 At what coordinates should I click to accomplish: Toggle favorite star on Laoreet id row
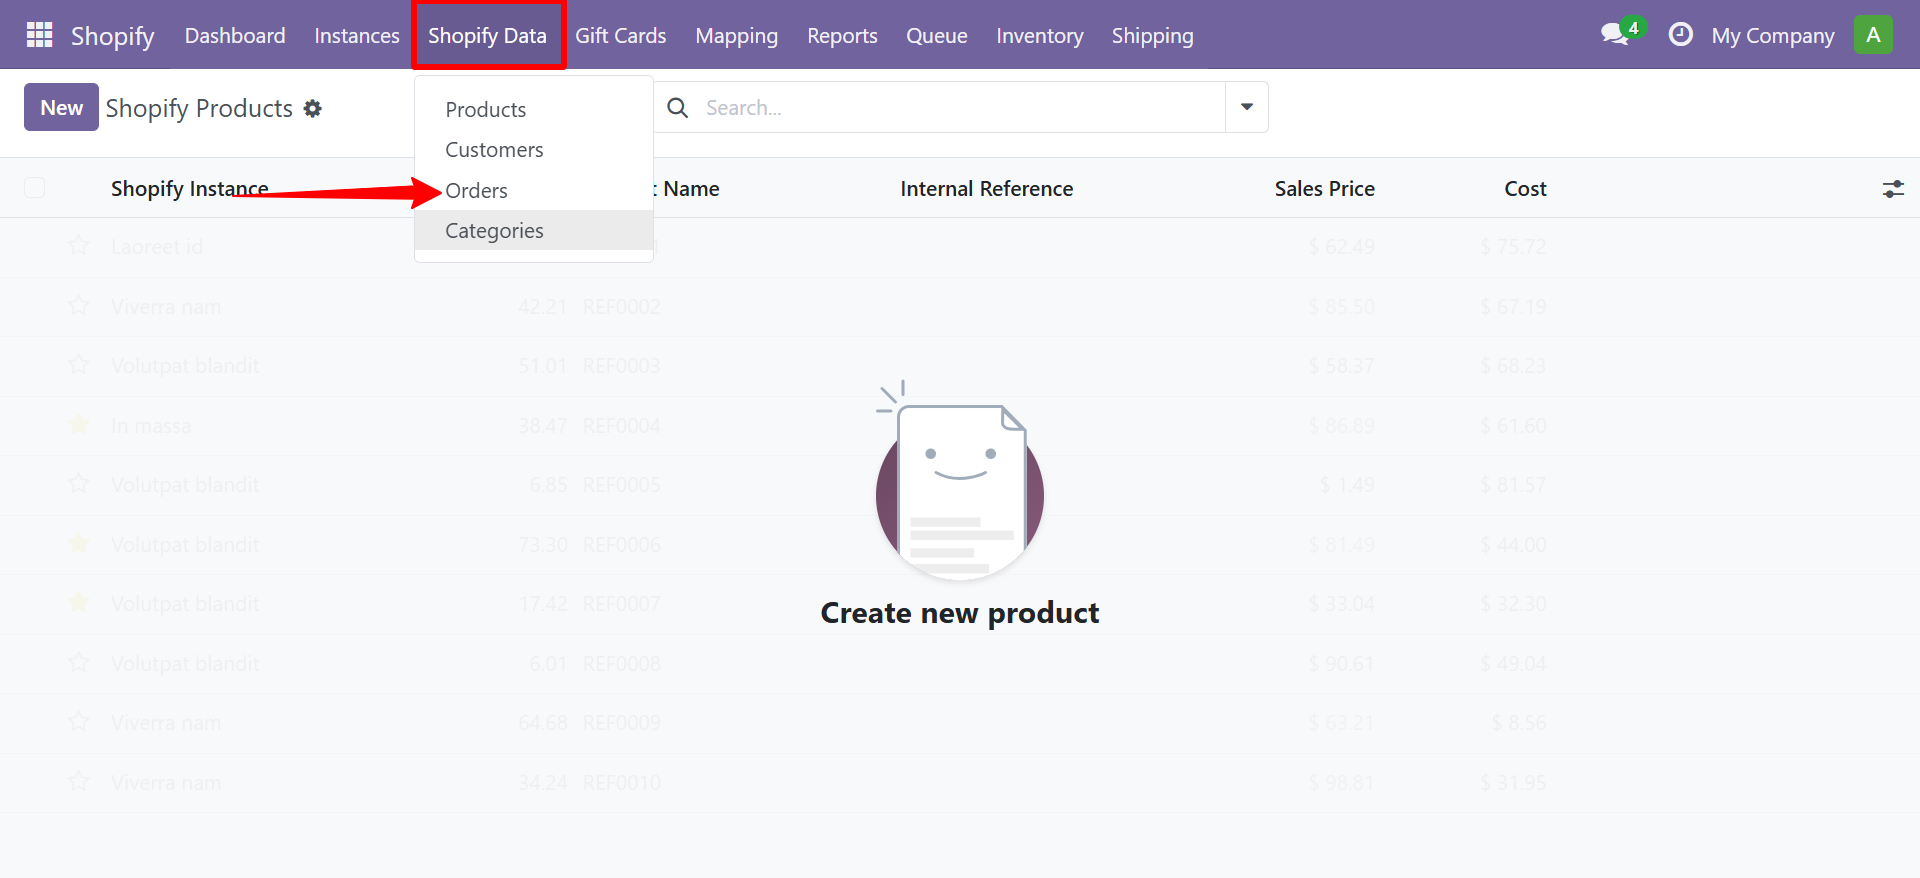79,246
